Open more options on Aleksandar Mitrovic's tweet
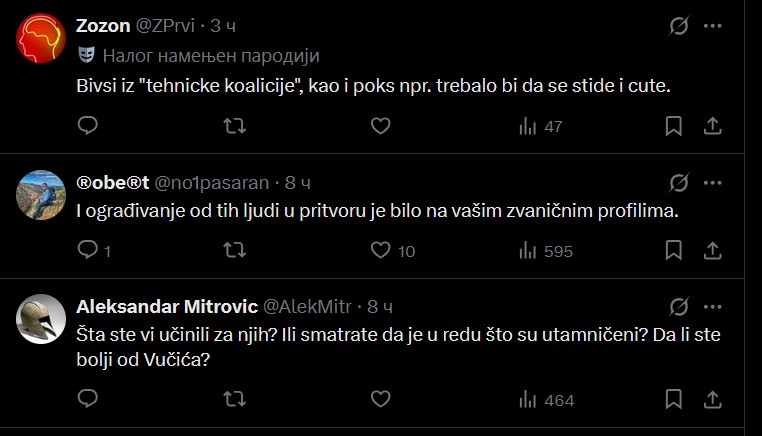762x436 pixels. pos(712,307)
